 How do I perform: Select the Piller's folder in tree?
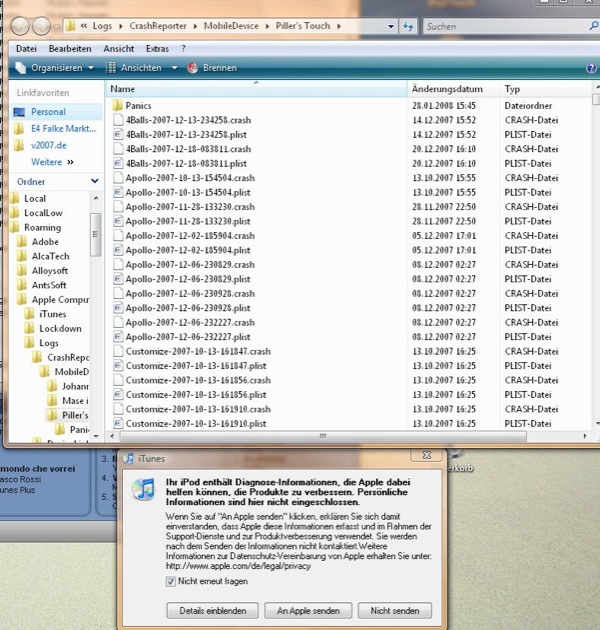pos(75,415)
